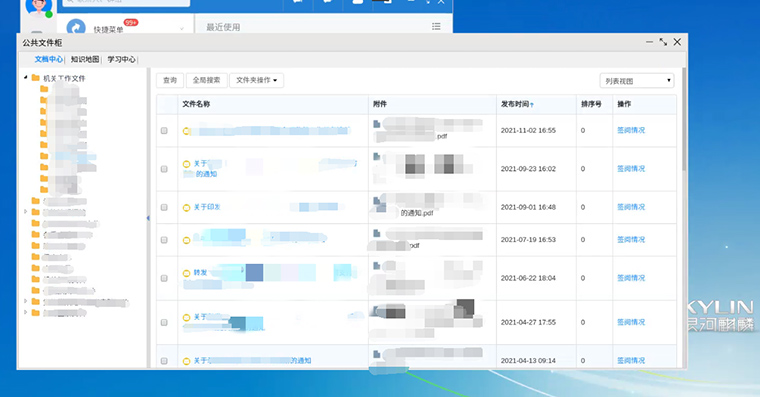
Task: Open the 快捷菜单 entry in back window
Action: 108,30
